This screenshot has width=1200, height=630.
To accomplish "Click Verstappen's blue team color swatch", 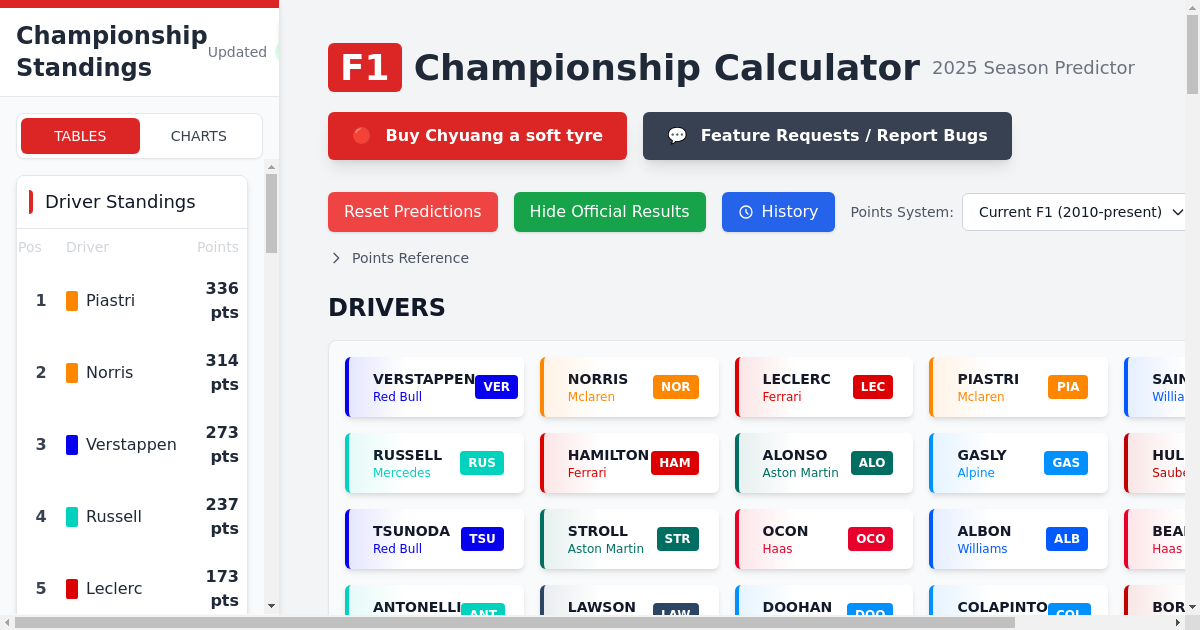I will point(72,445).
